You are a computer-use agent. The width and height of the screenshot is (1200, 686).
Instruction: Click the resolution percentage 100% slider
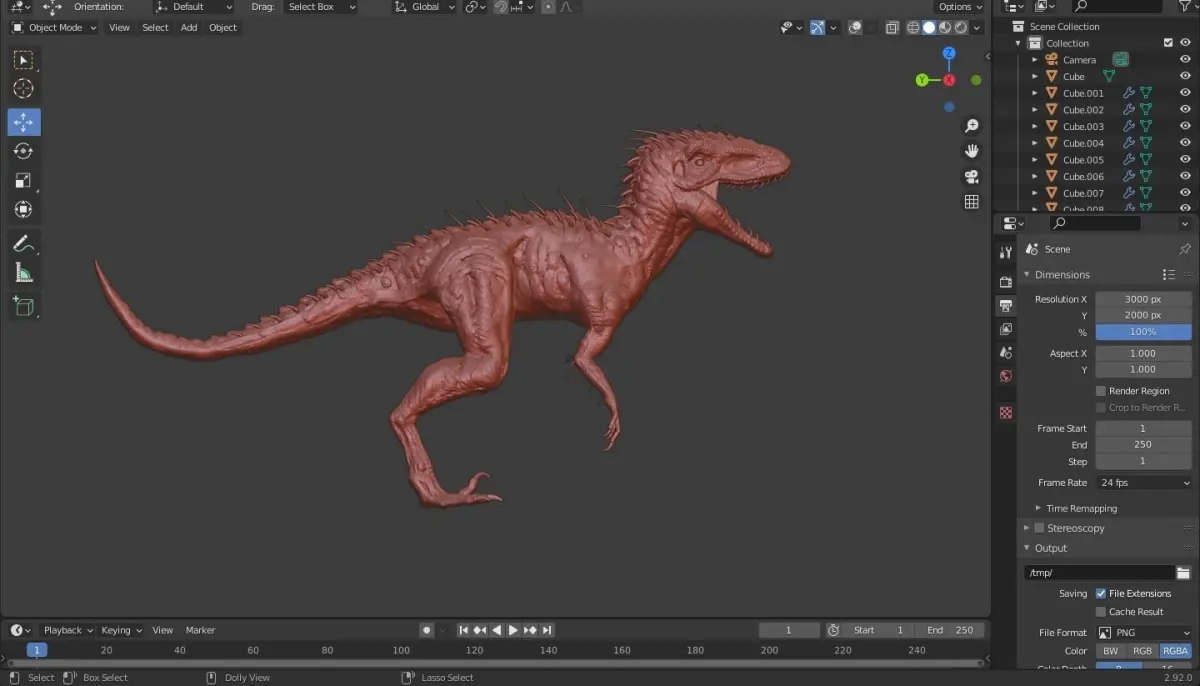click(1143, 332)
